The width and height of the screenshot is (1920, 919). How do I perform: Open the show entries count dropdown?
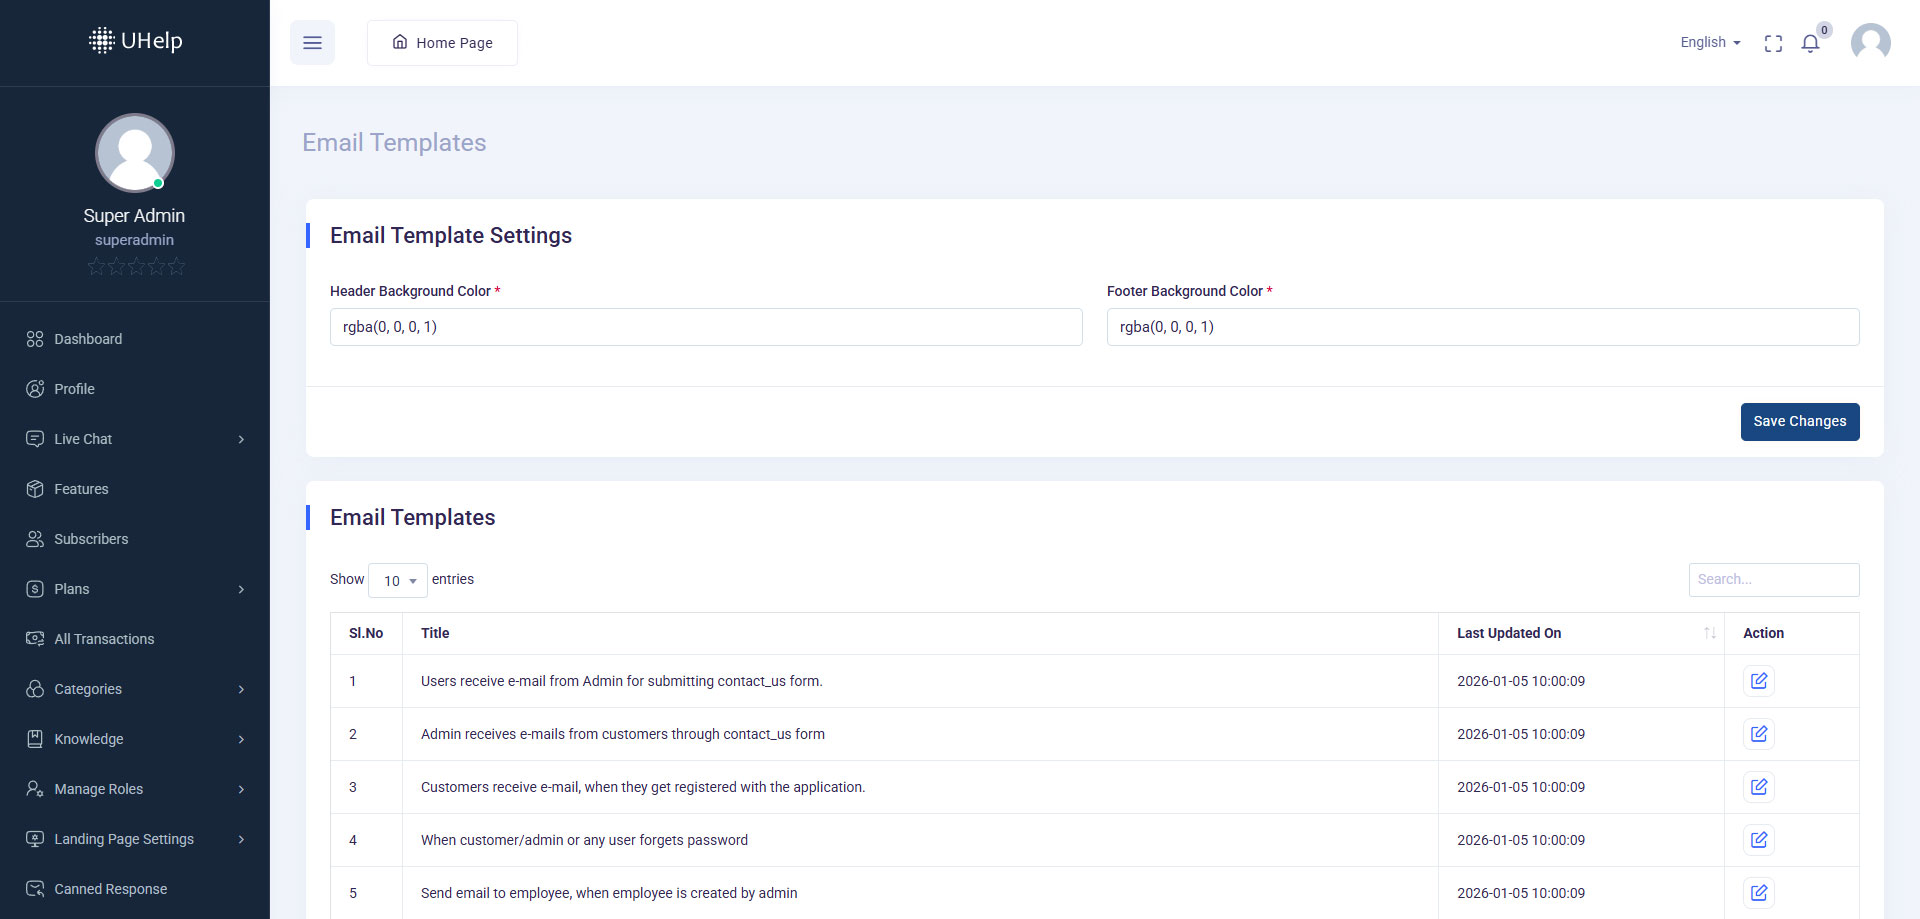point(398,580)
